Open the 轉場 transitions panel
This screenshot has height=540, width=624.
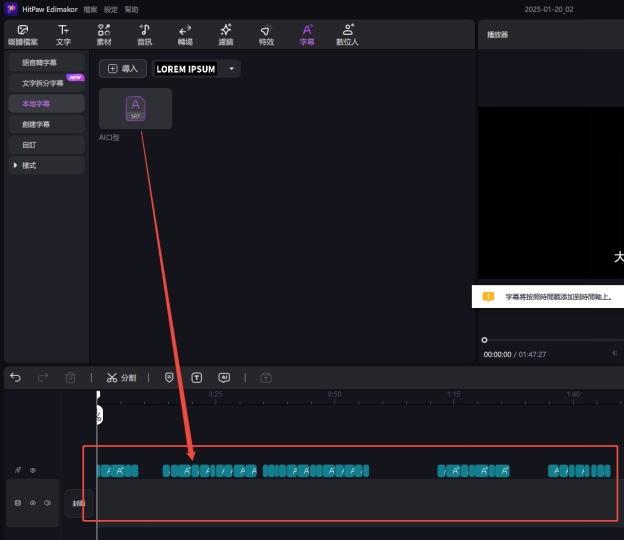pyautogui.click(x=185, y=35)
